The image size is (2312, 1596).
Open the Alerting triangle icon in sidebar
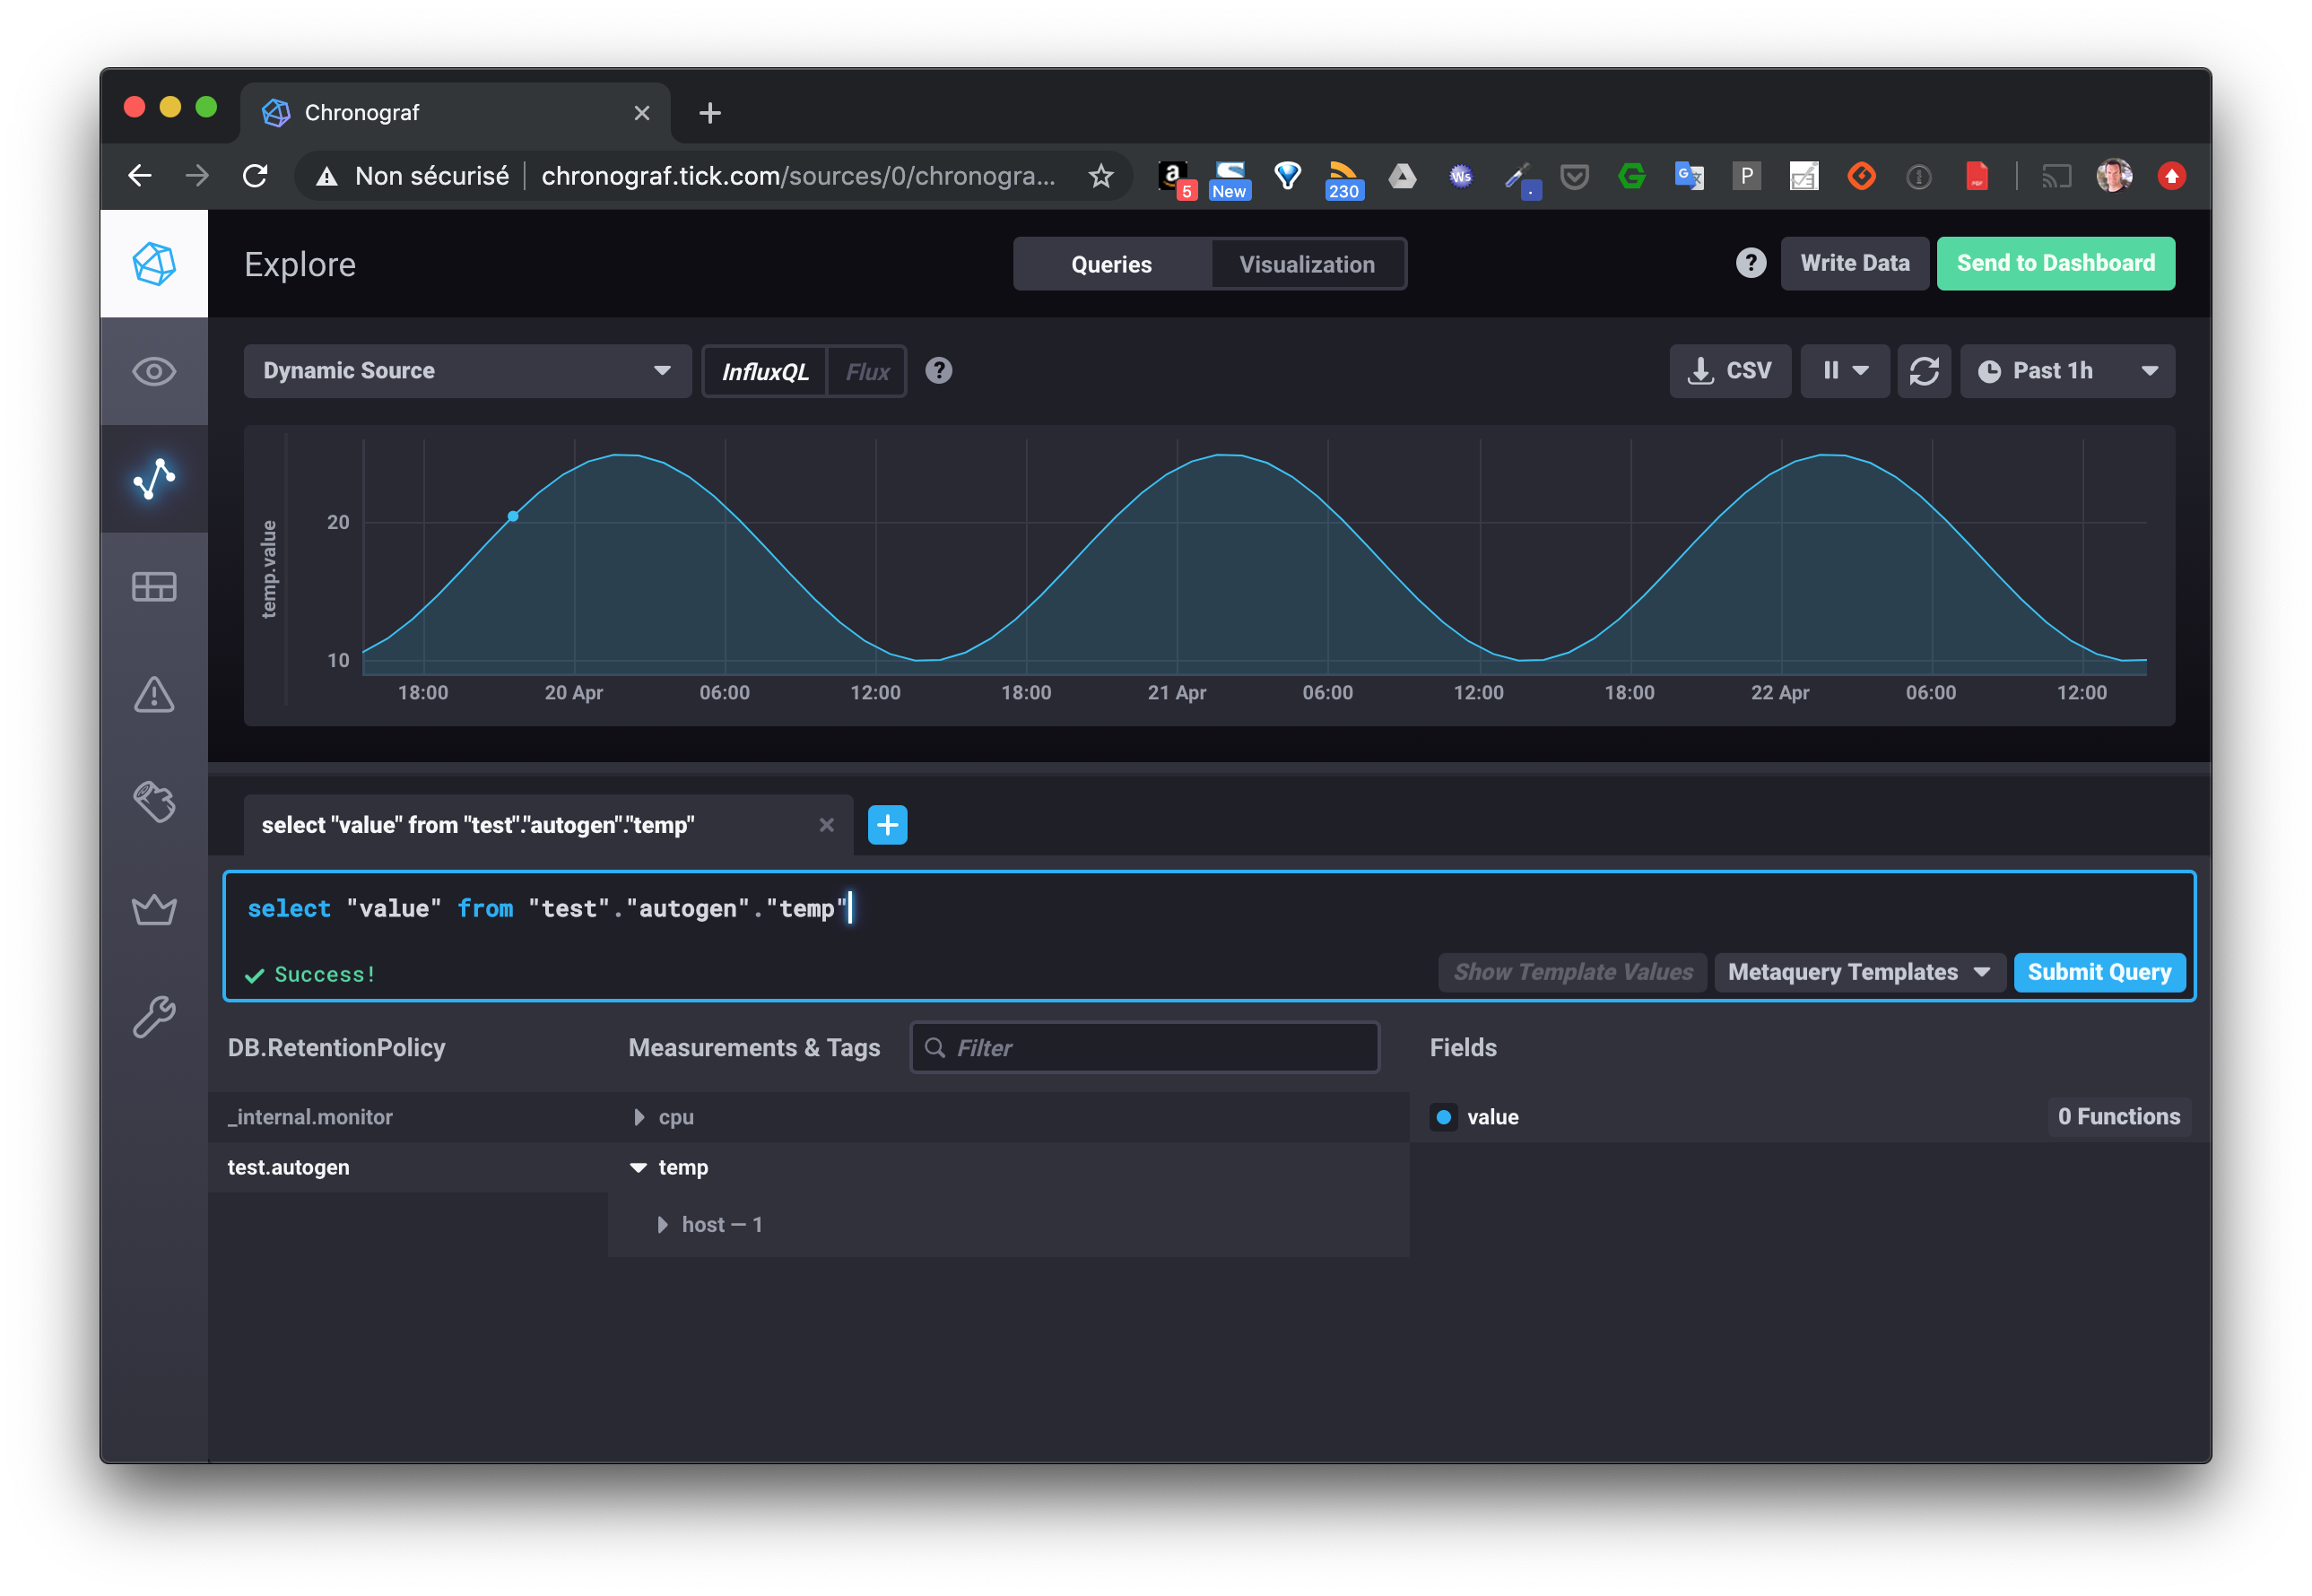pyautogui.click(x=154, y=695)
